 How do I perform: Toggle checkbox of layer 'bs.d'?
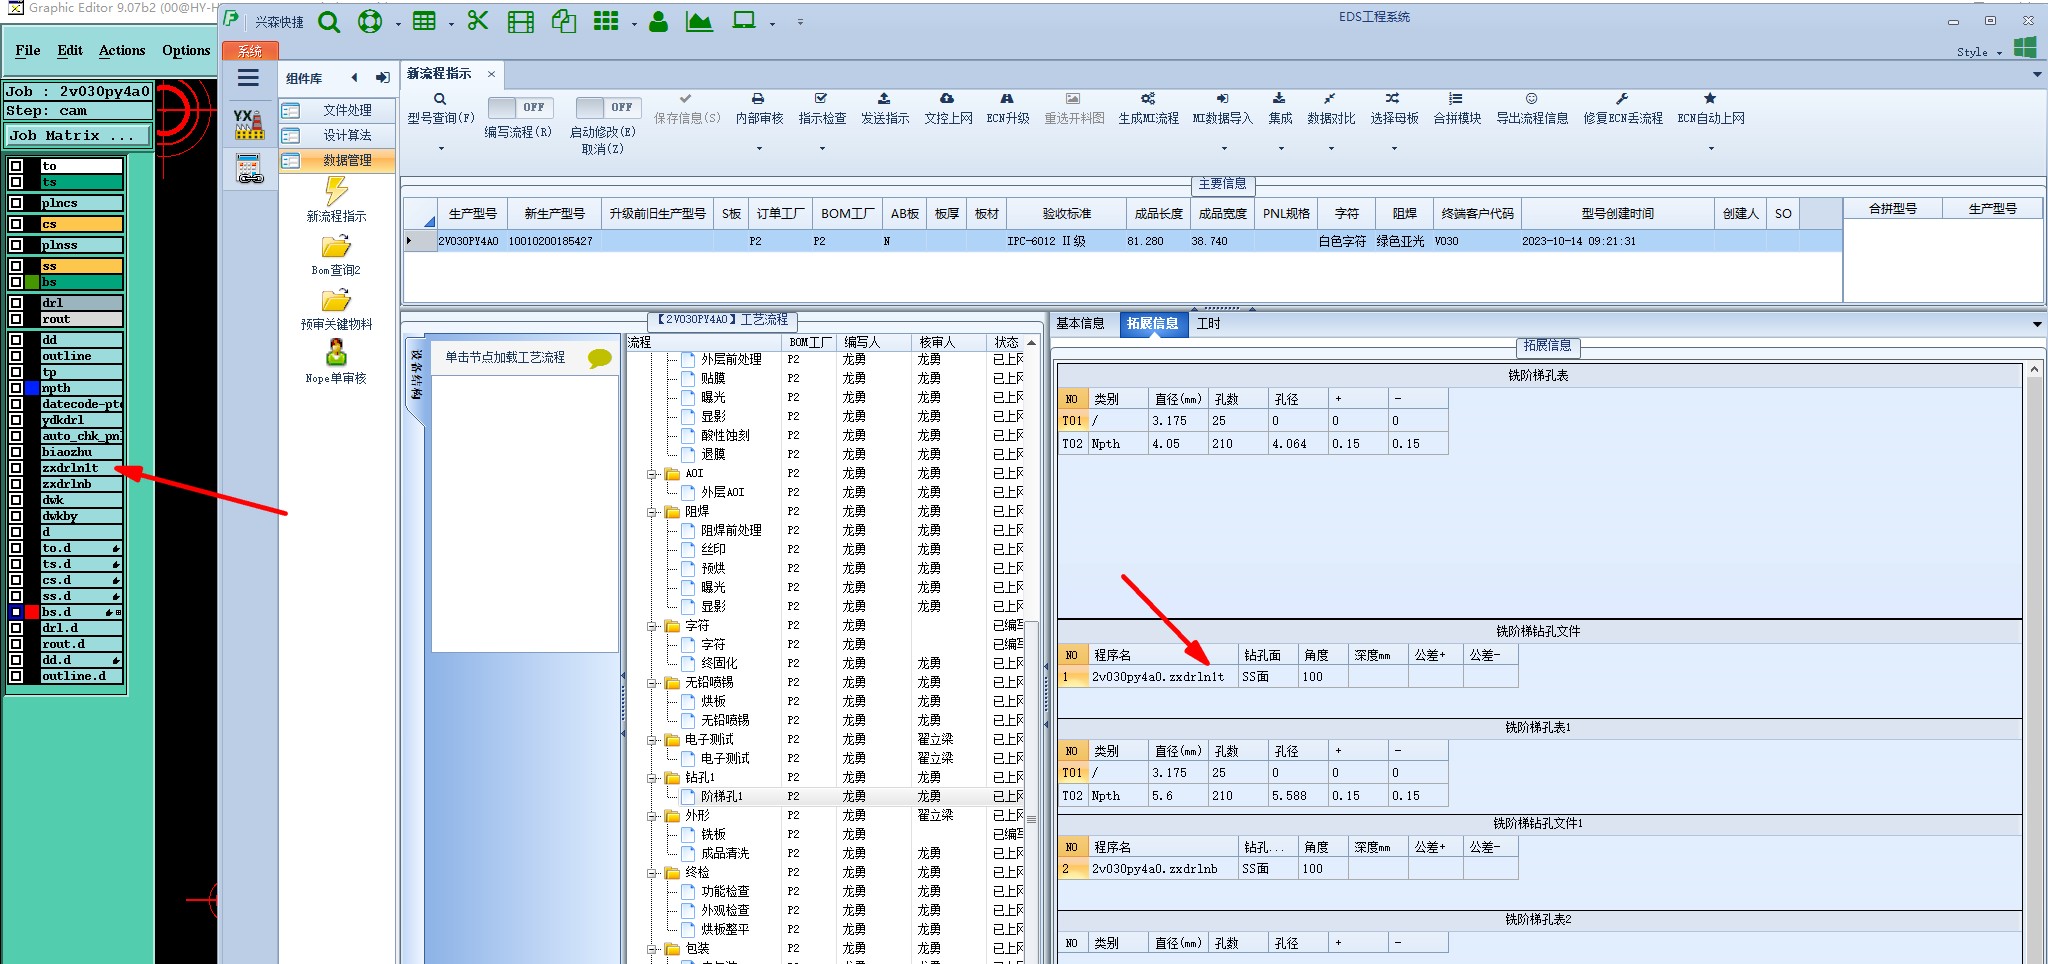click(x=16, y=612)
